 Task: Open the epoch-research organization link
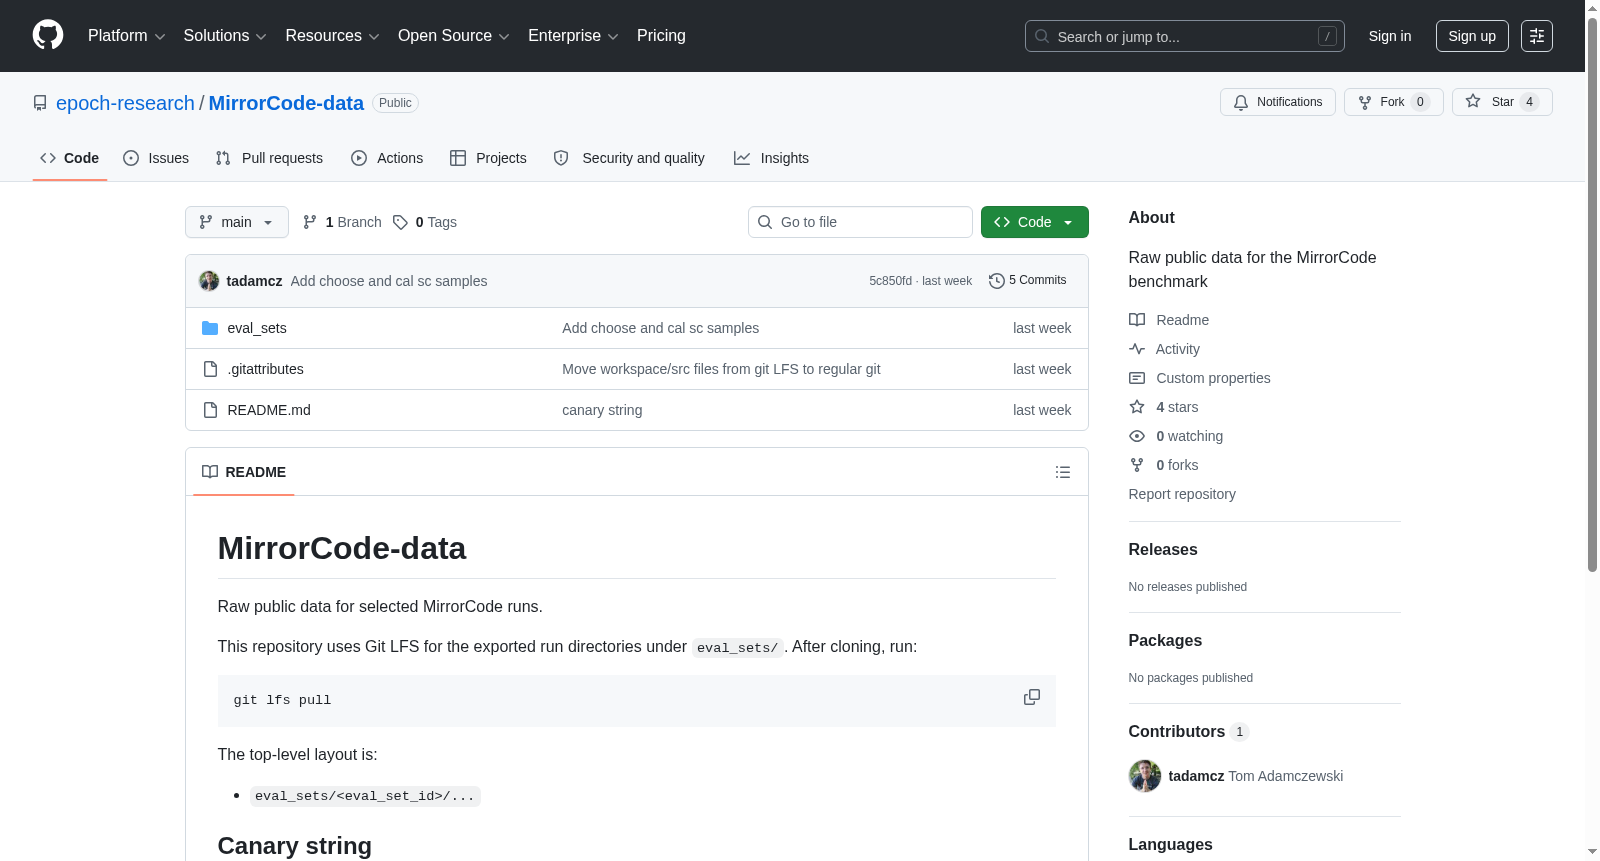pos(125,103)
